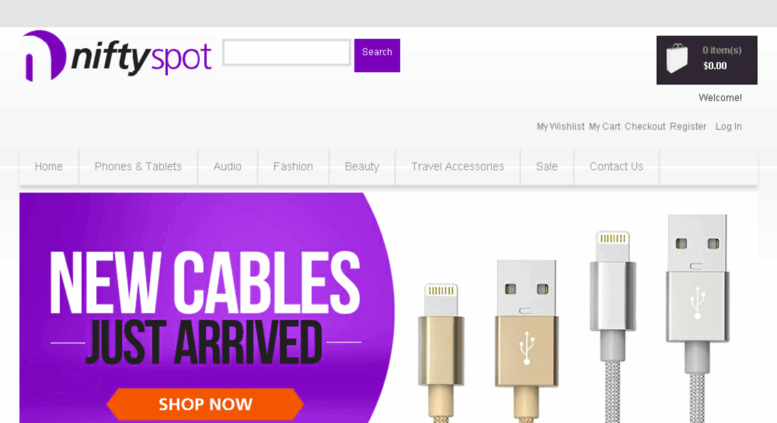Image resolution: width=777 pixels, height=423 pixels.
Task: Select Travel Accessories in navigation
Action: [457, 166]
